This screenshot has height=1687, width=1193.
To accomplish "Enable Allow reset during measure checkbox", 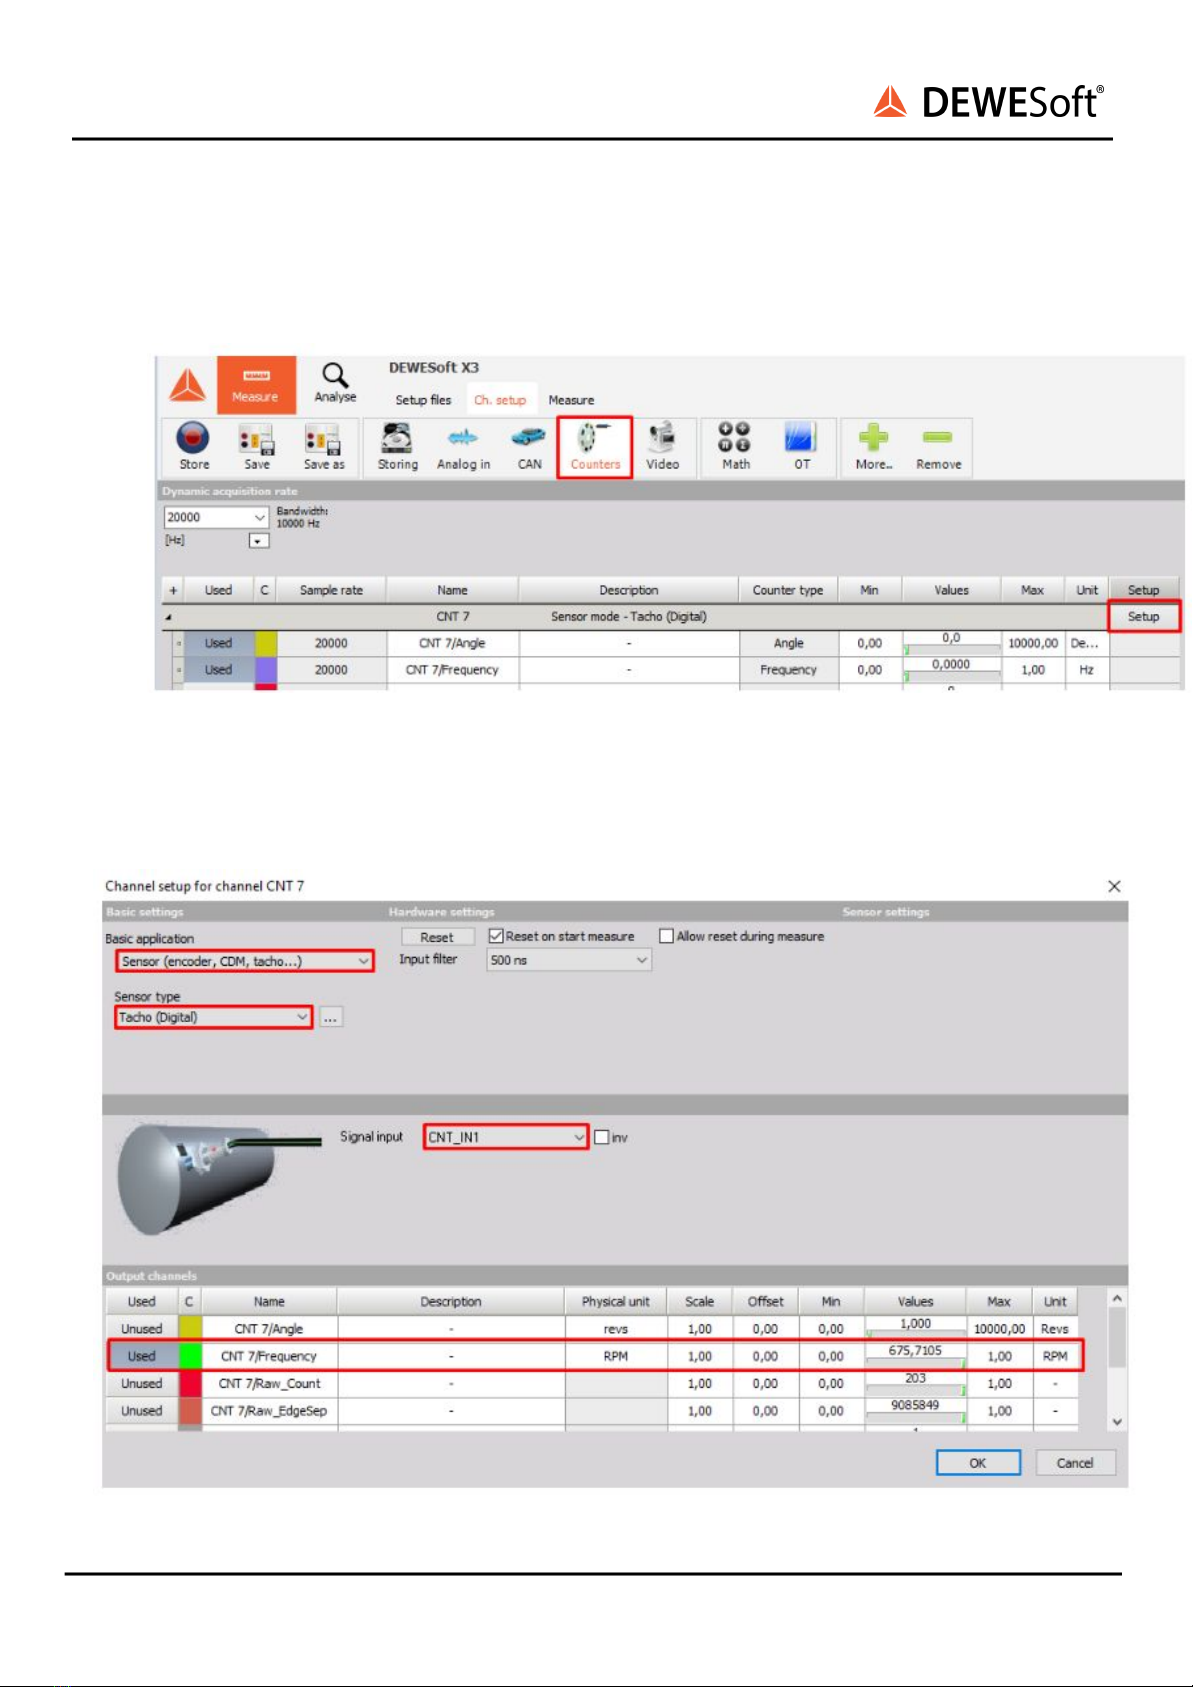I will coord(666,936).
